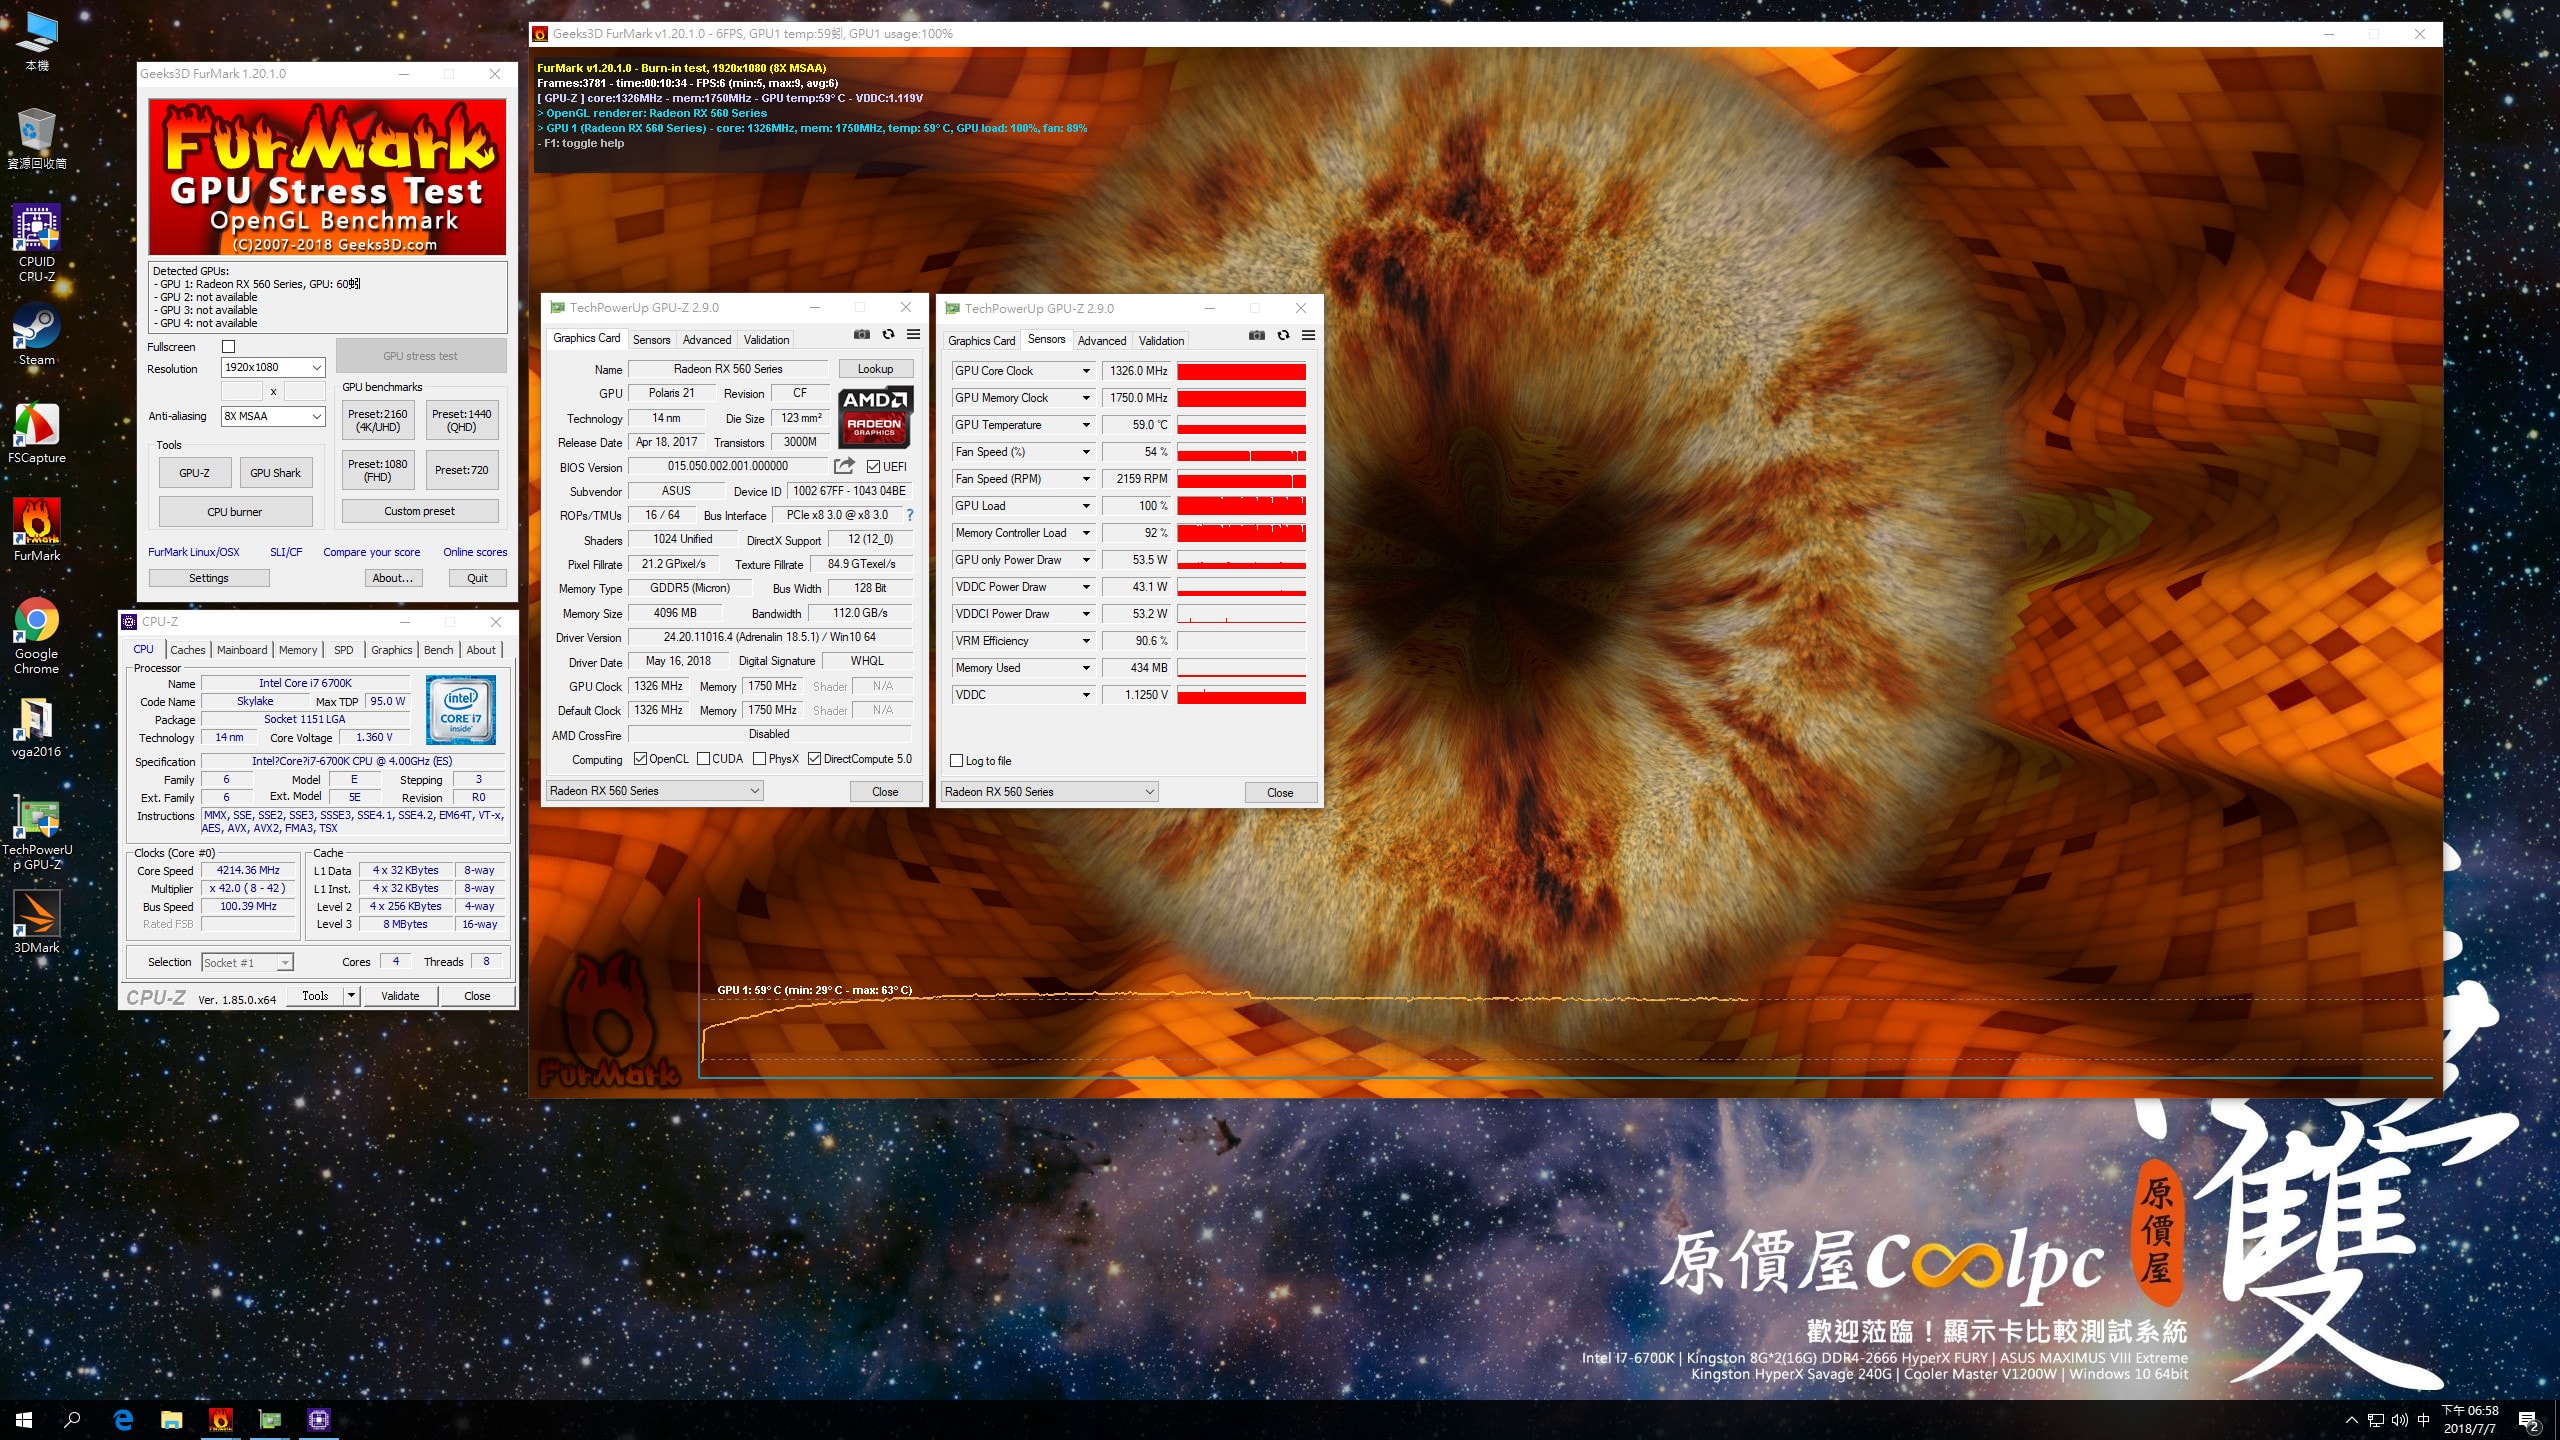Screen dimensions: 2560x1440
Task: Open the Resolution 1920x1080 dropdown in FurMark
Action: (x=273, y=368)
